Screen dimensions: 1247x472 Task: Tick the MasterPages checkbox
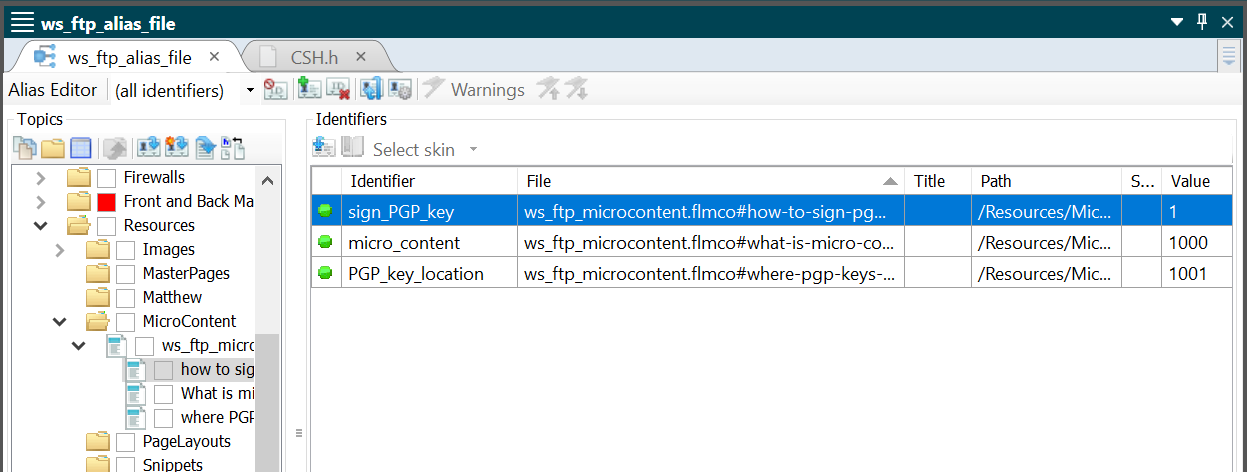[x=125, y=274]
